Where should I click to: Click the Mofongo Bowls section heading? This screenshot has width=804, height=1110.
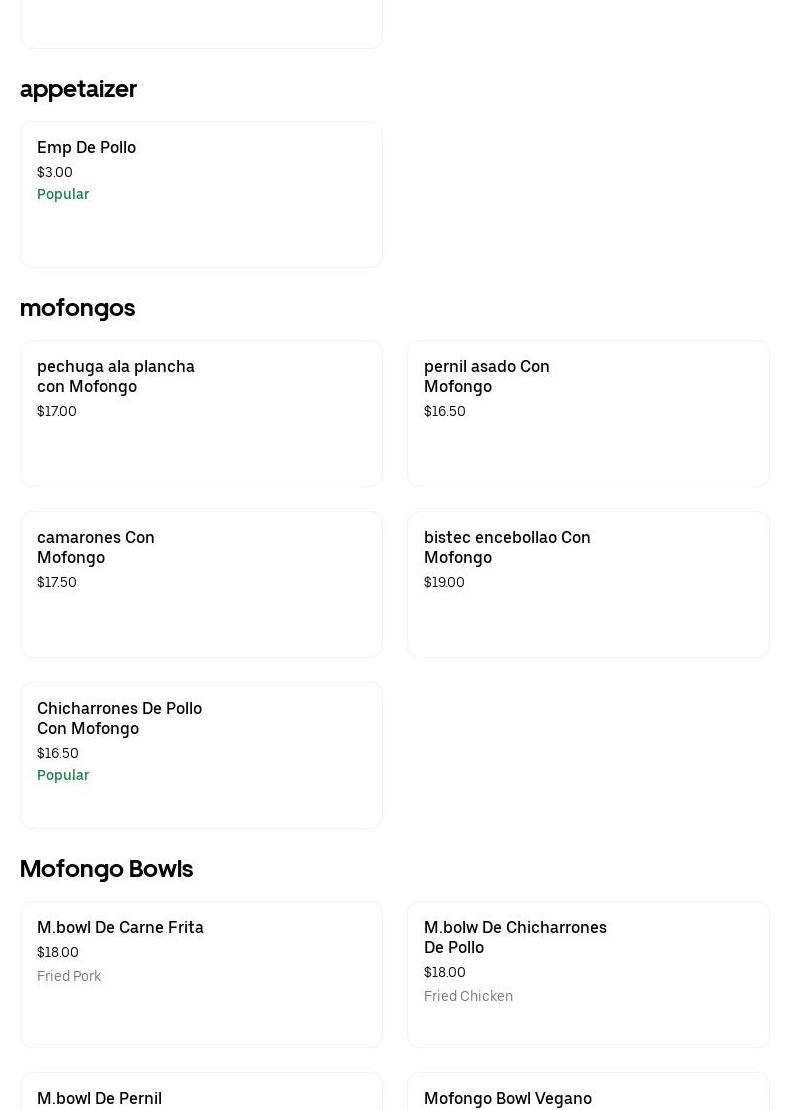[106, 869]
